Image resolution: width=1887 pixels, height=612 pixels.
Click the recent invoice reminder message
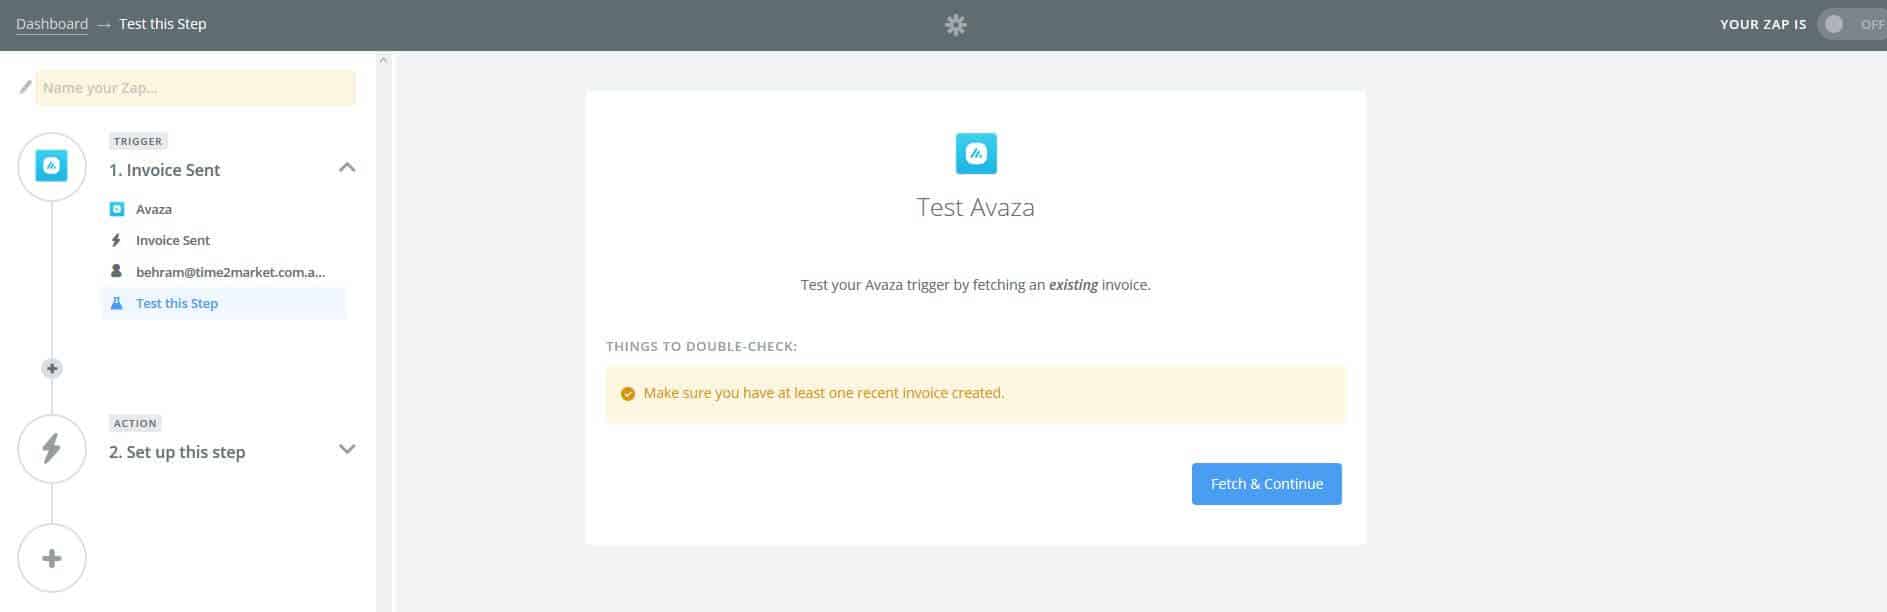click(x=824, y=393)
